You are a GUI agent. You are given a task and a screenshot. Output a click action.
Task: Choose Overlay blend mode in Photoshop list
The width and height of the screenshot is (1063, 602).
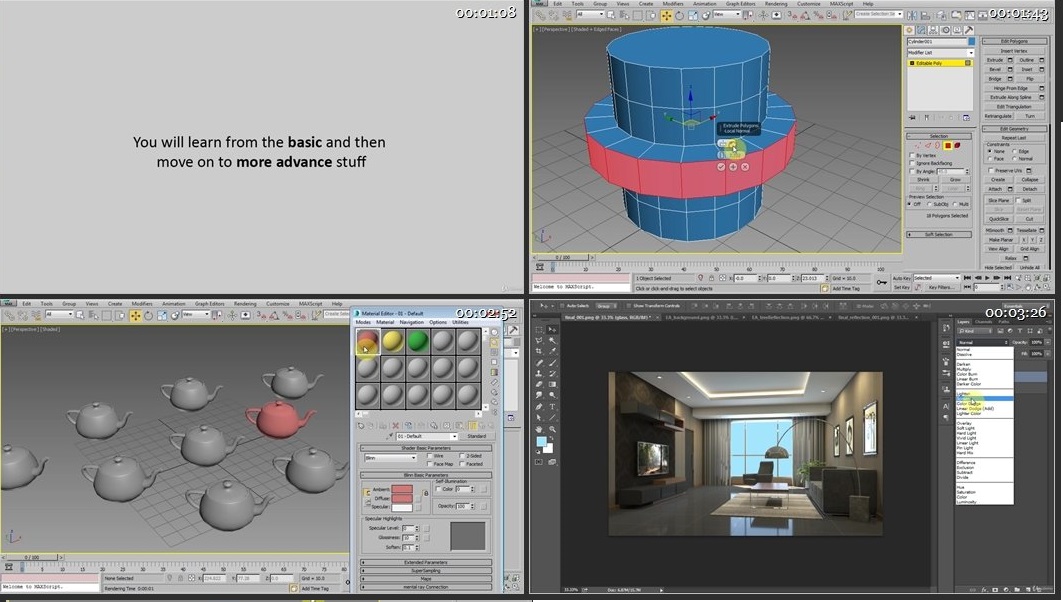(x=963, y=424)
